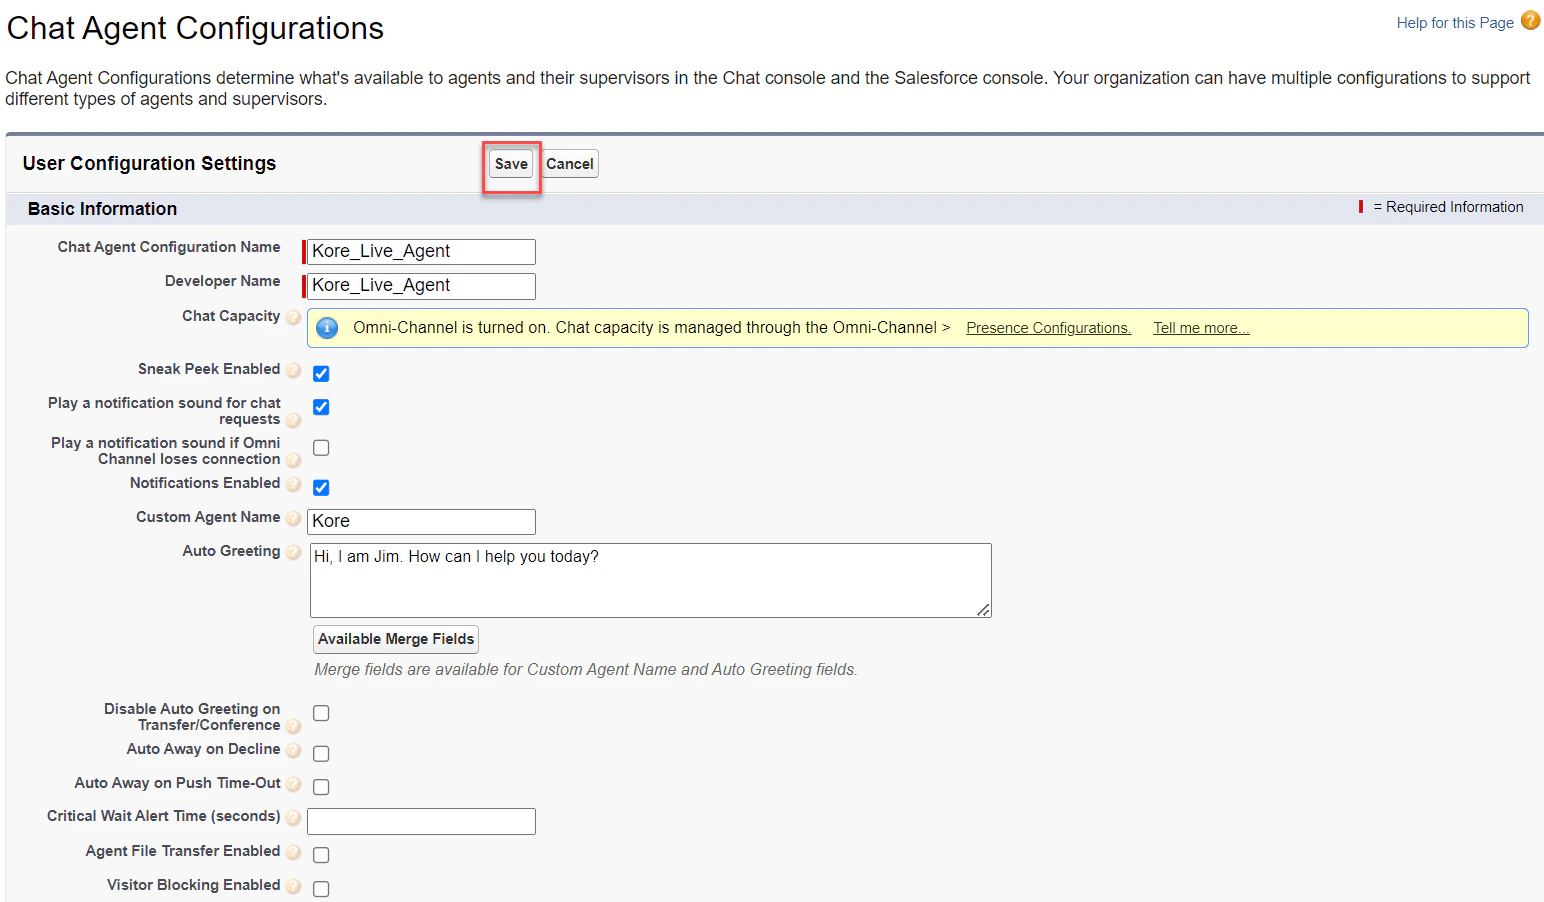Click help icon beside Visitor Blocking Enabled

coord(293,887)
